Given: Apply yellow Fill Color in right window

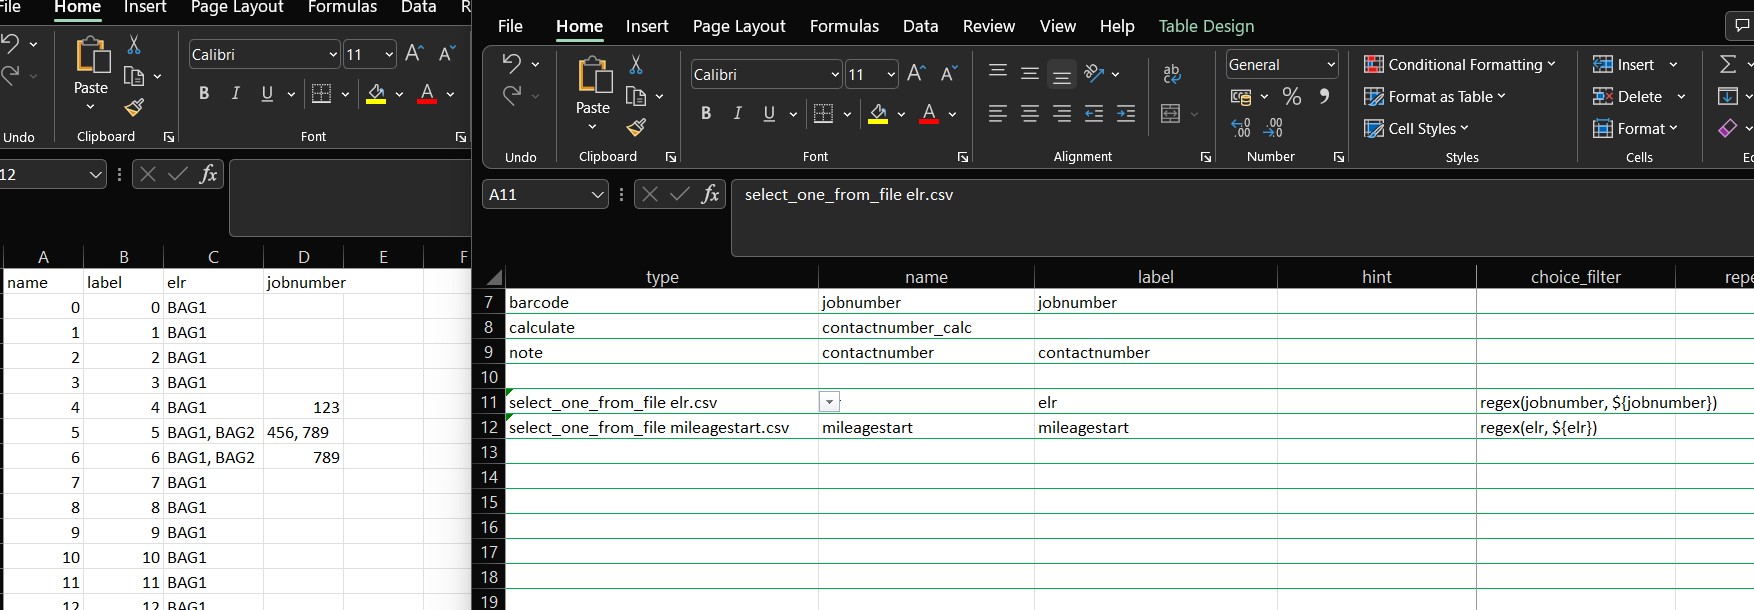Looking at the screenshot, I should click(878, 114).
